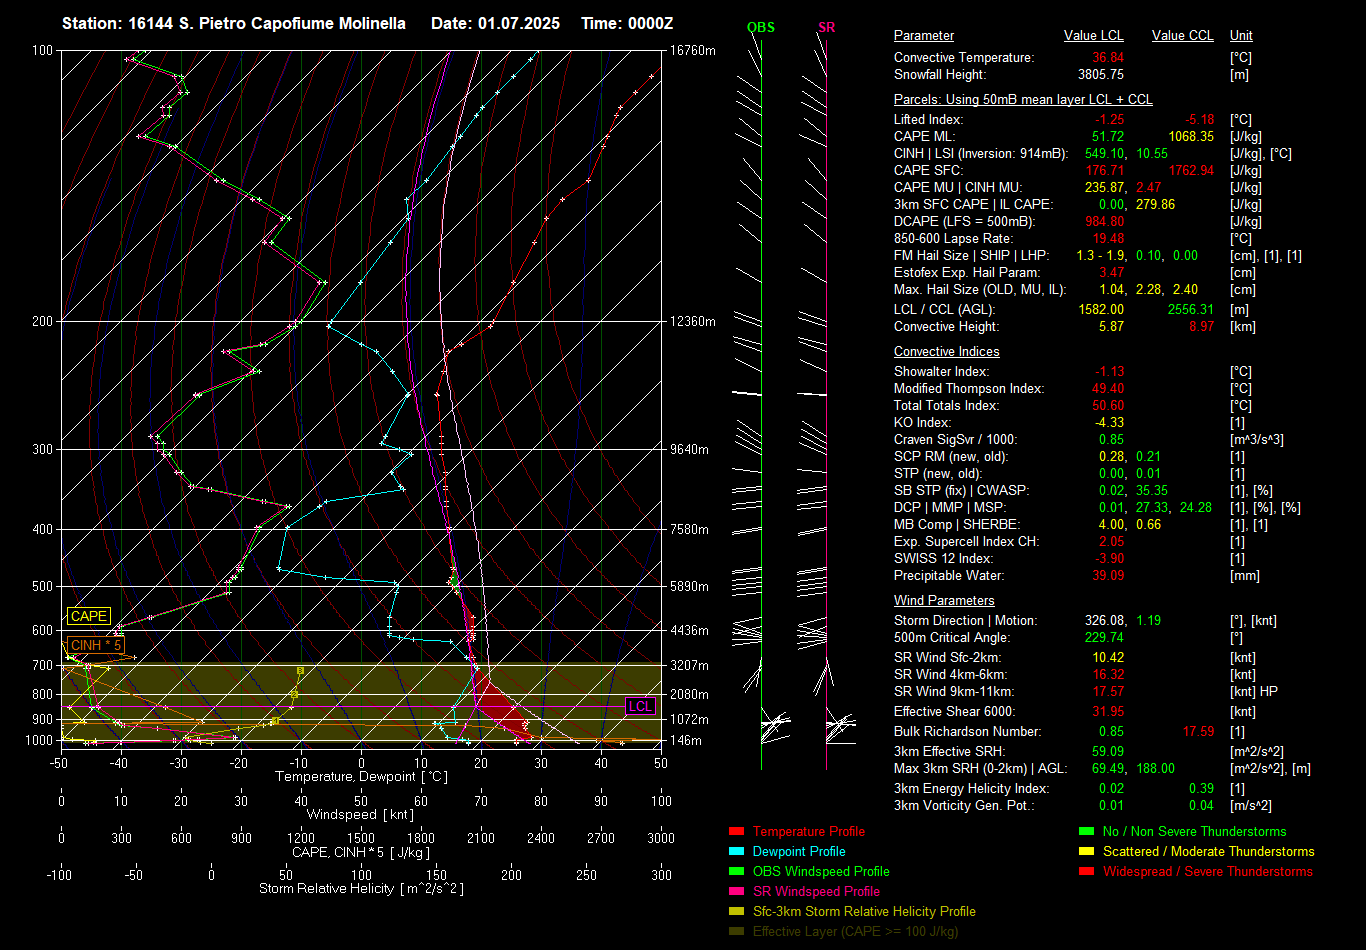
Task: Click Snowfall Height value 3805.75
Action: coord(1101,75)
